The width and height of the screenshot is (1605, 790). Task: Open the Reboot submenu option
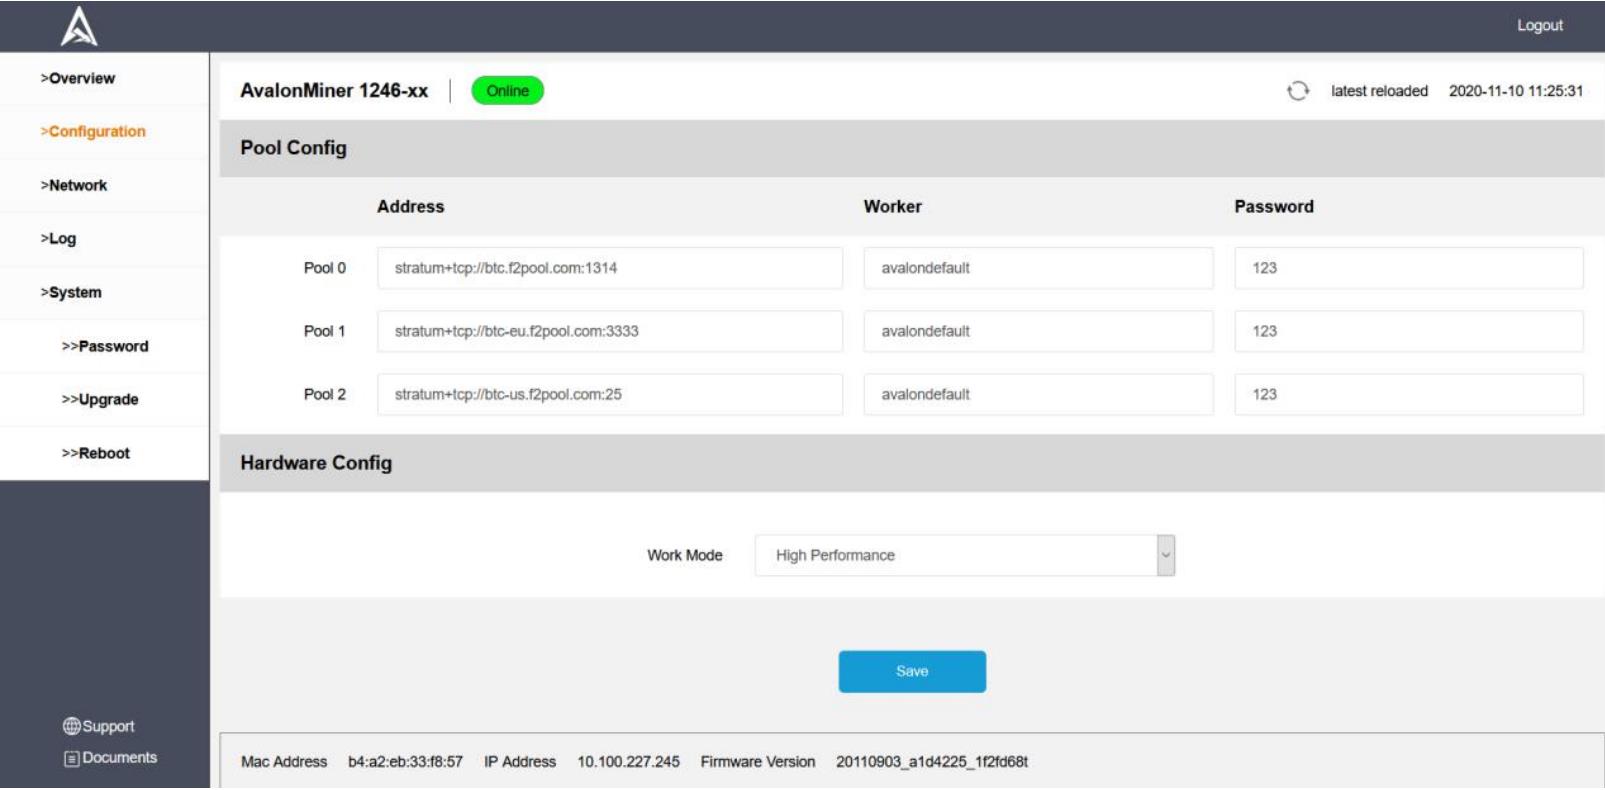coord(96,454)
